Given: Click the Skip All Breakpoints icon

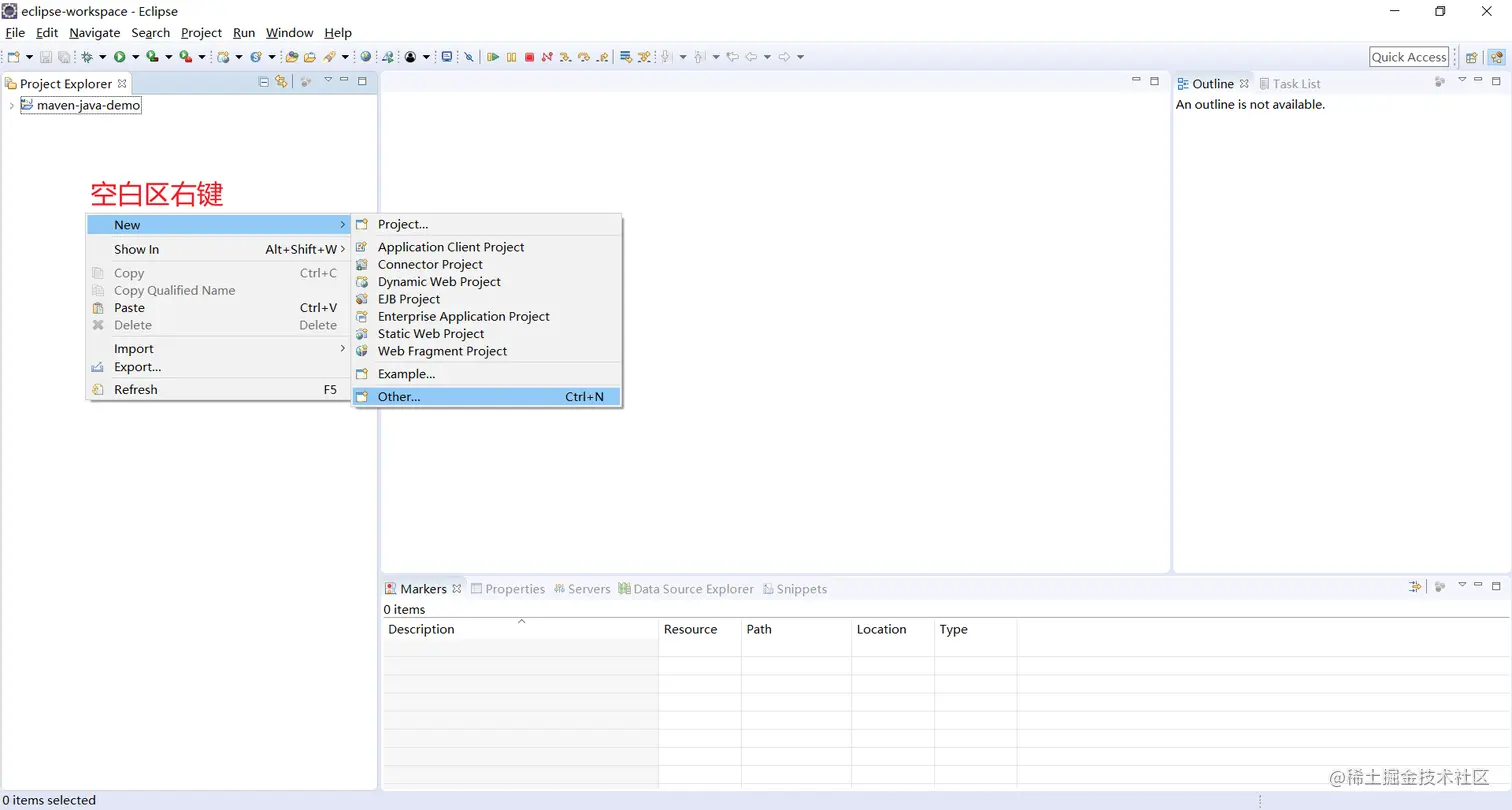Looking at the screenshot, I should (x=469, y=57).
